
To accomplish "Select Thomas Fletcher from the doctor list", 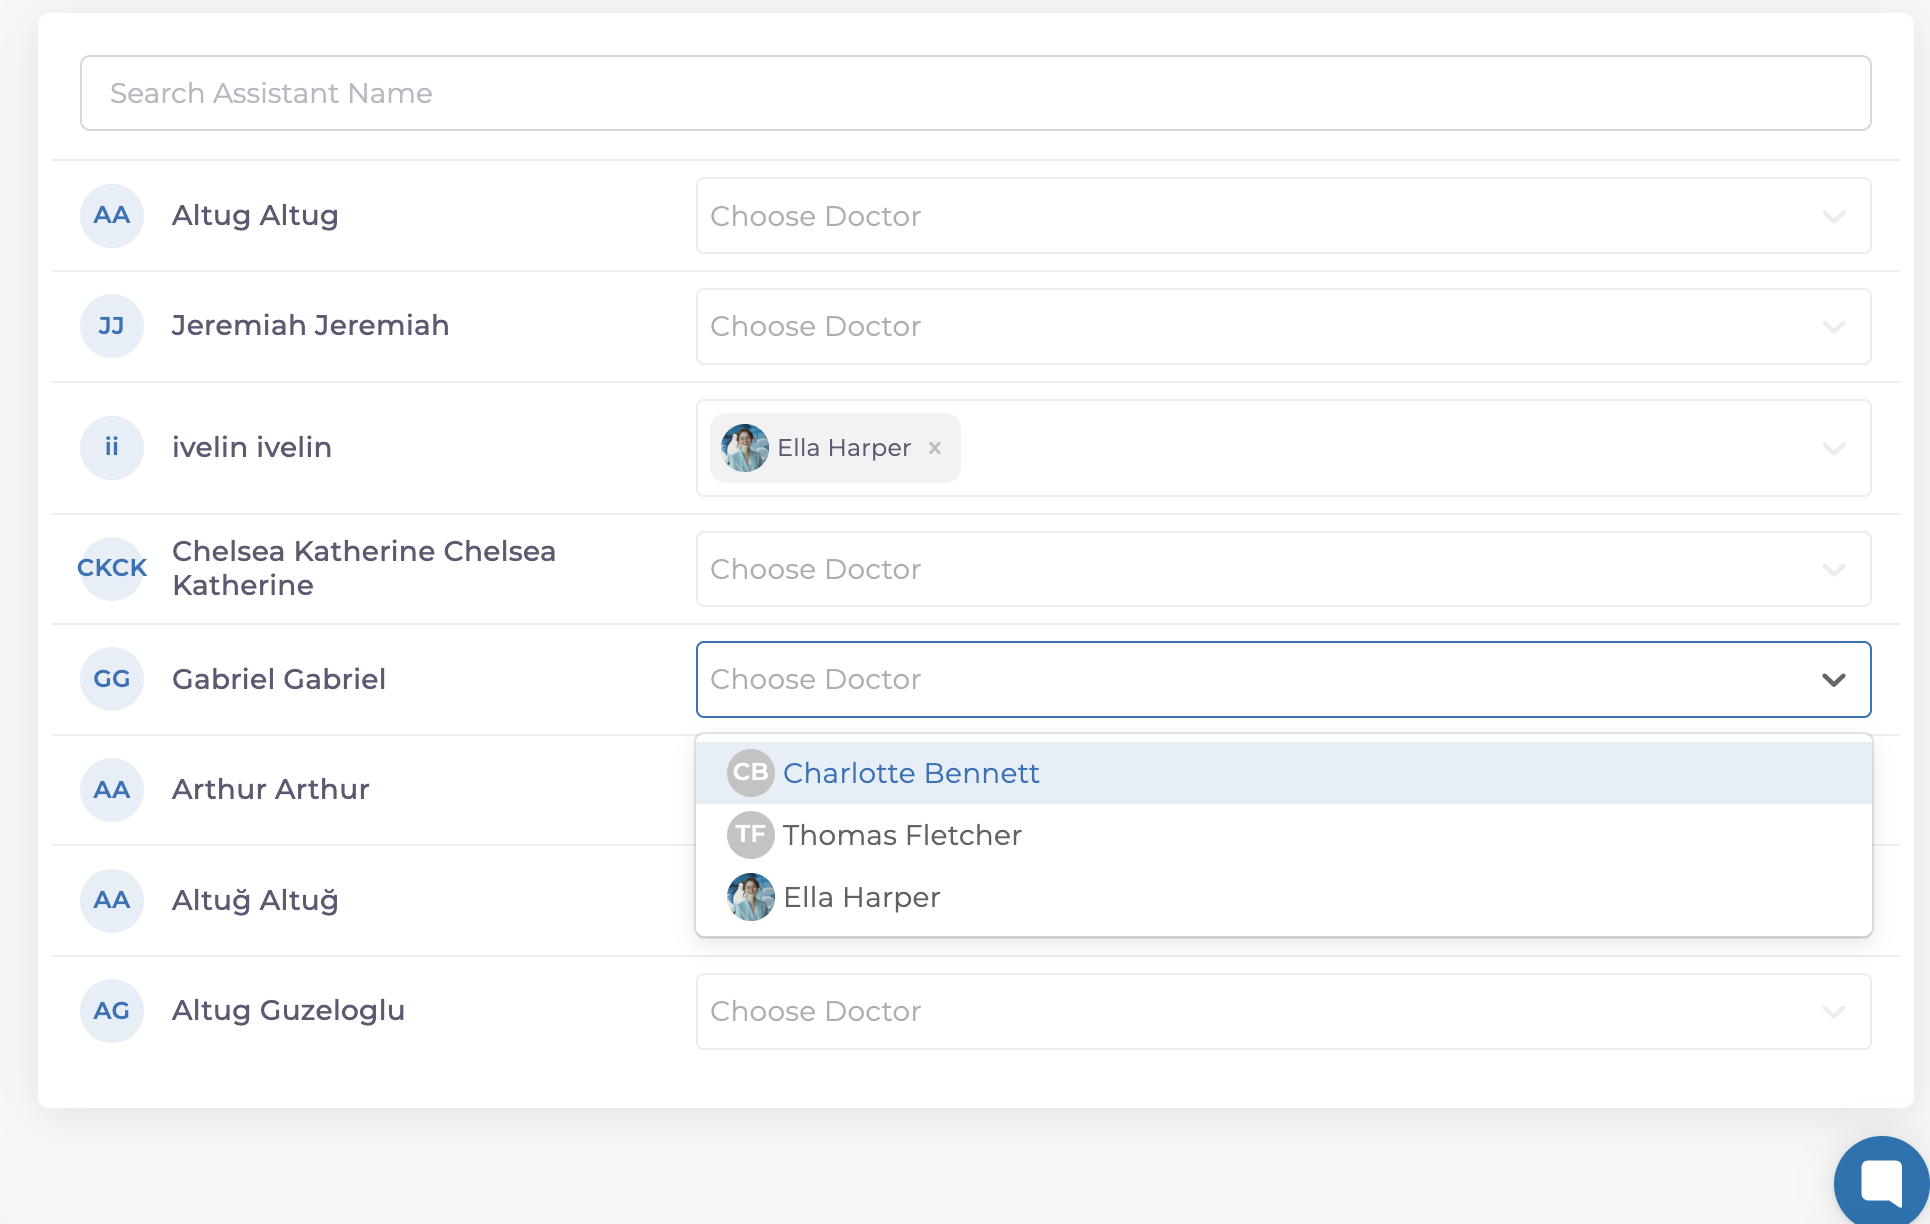I will (901, 835).
